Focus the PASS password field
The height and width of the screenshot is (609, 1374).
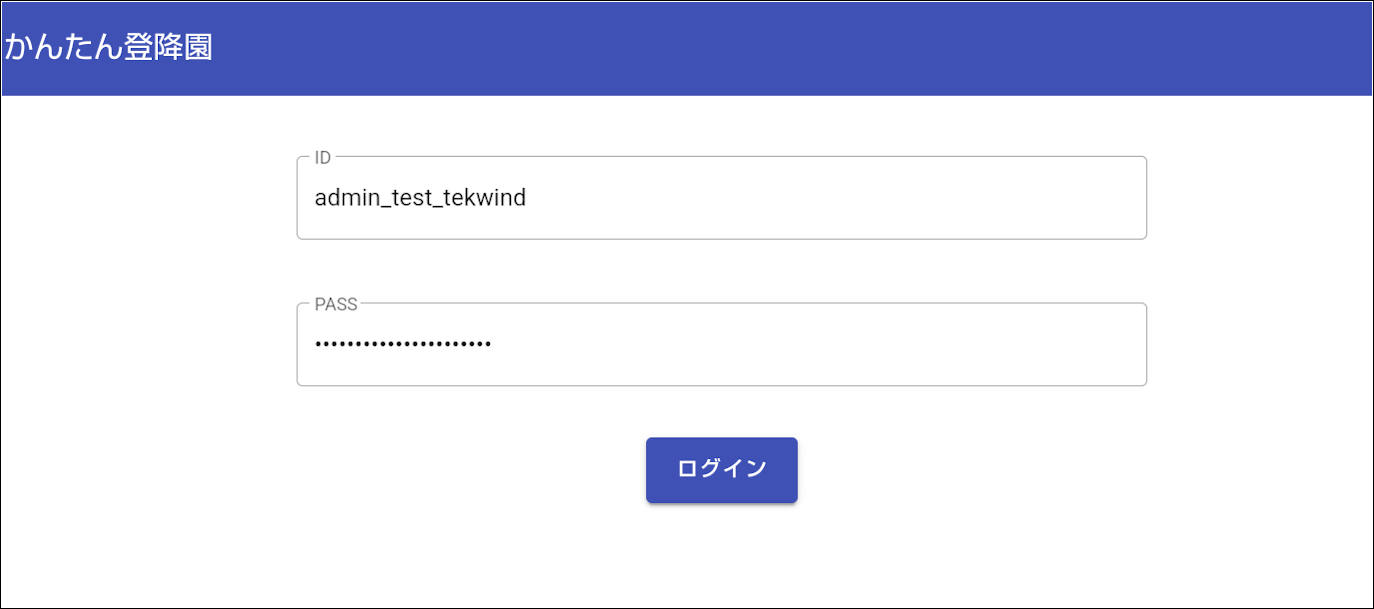[721, 345]
